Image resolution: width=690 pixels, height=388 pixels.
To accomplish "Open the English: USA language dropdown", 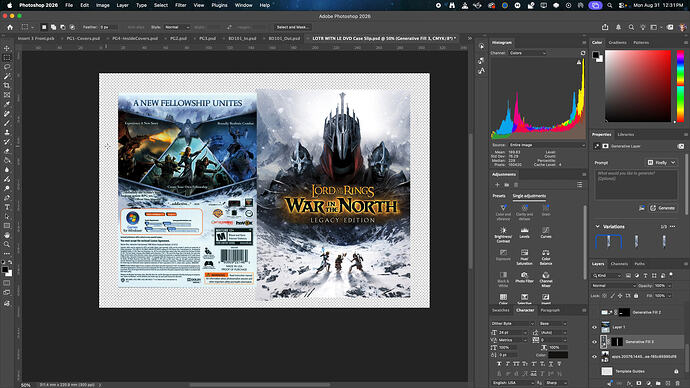I will 512,383.
